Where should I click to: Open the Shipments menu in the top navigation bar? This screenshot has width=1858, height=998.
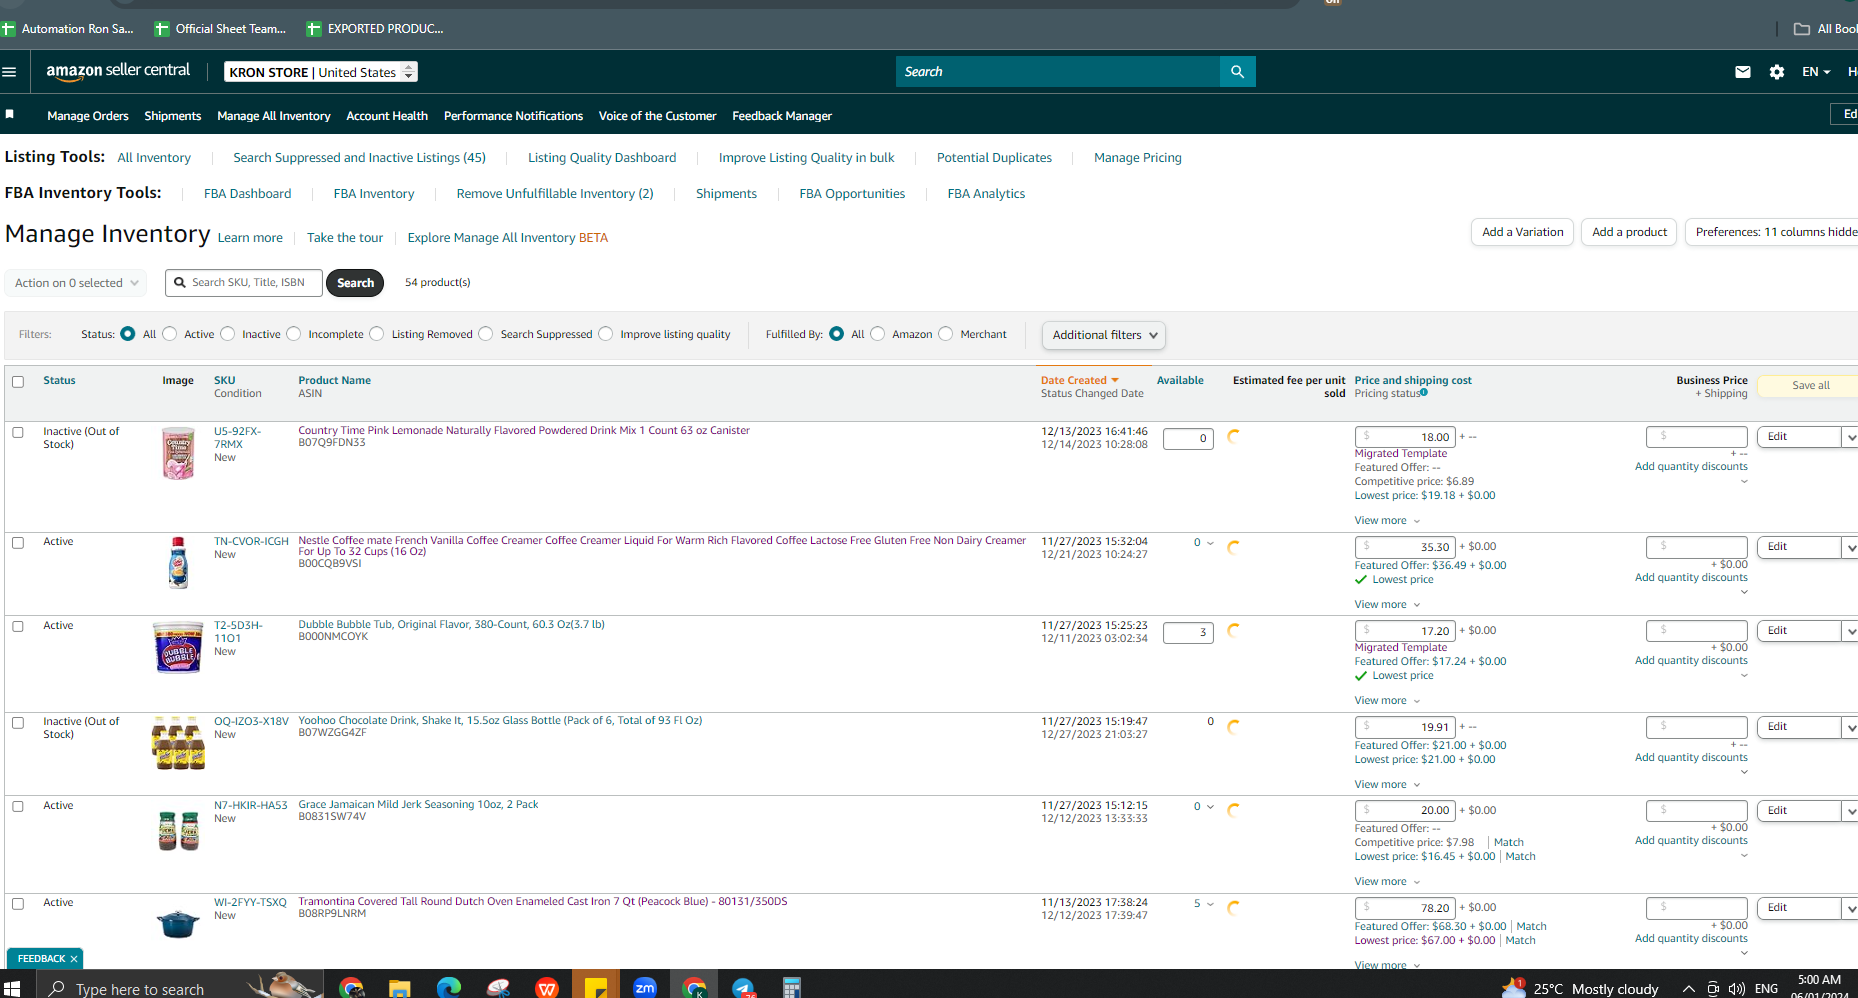[x=173, y=116]
